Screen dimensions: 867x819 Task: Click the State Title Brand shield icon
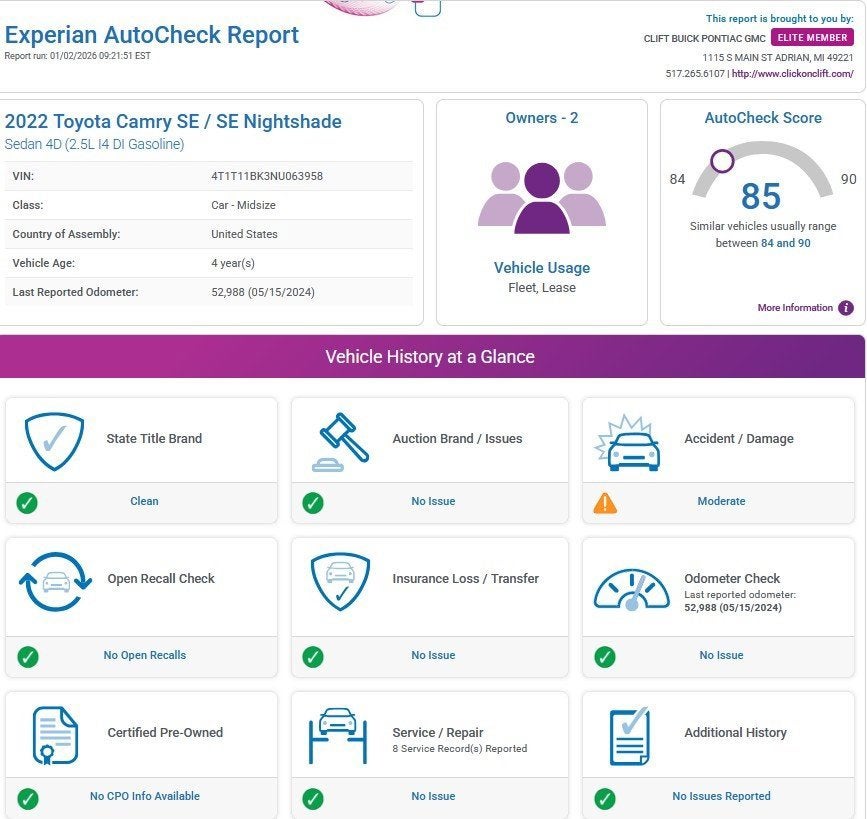(x=54, y=441)
